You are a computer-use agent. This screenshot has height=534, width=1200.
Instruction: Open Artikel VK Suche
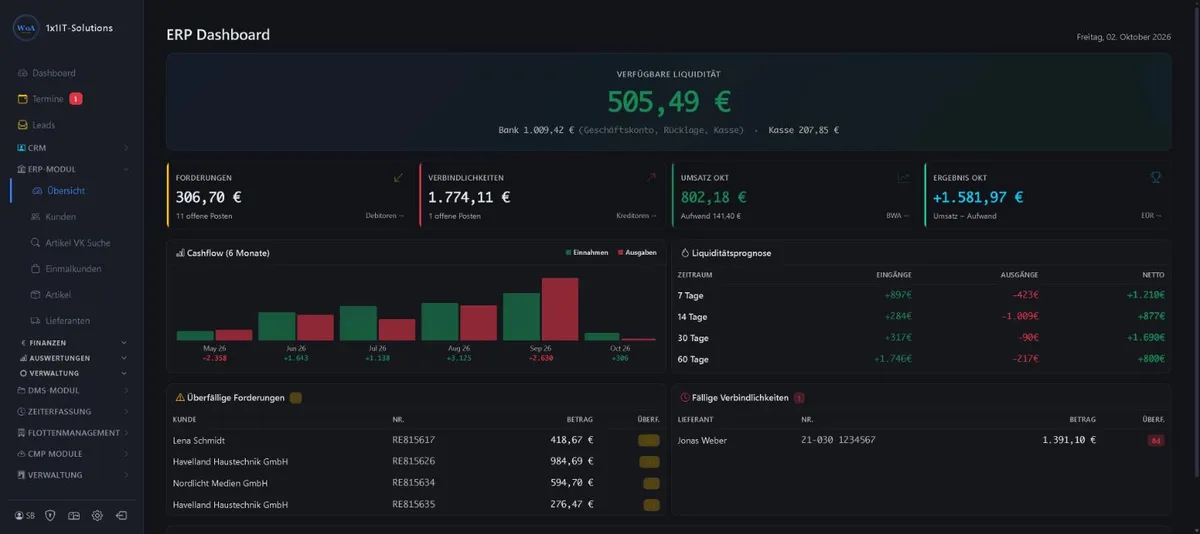pos(70,243)
